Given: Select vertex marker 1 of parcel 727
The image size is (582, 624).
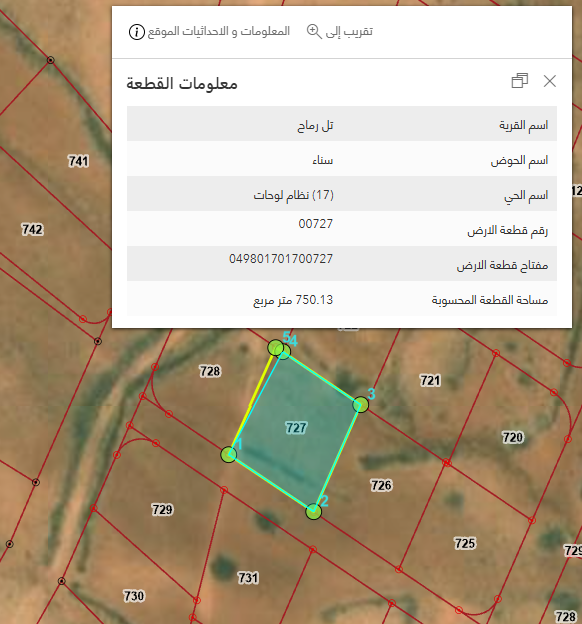Looking at the screenshot, I should pyautogui.click(x=229, y=454).
